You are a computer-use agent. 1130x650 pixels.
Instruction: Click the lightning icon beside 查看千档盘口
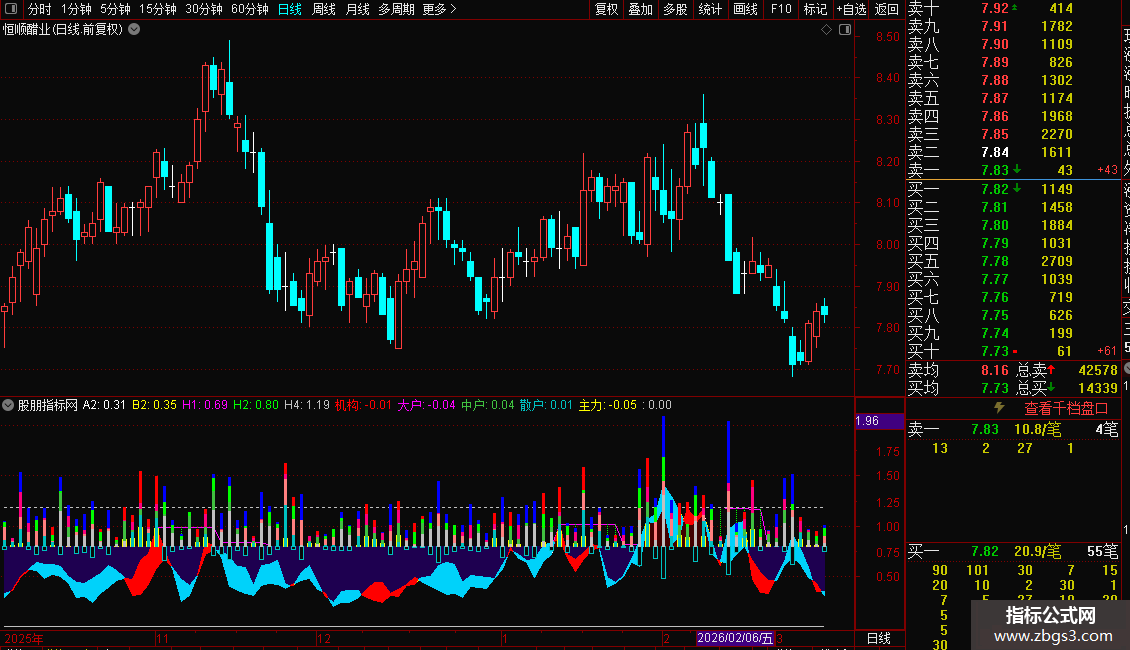[x=999, y=408]
